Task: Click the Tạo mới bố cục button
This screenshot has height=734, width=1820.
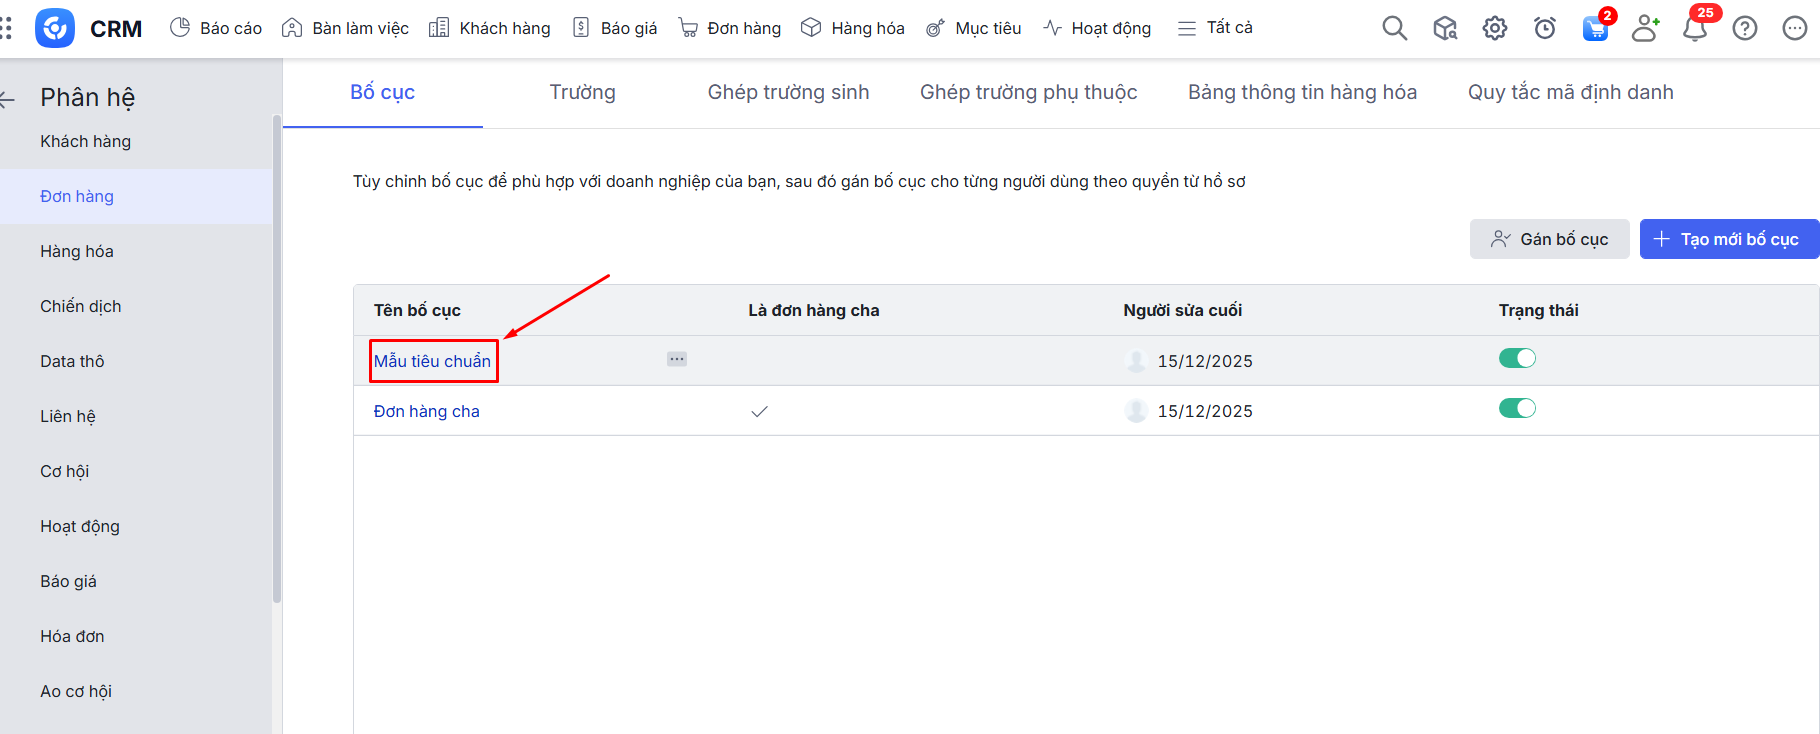Action: coord(1728,239)
